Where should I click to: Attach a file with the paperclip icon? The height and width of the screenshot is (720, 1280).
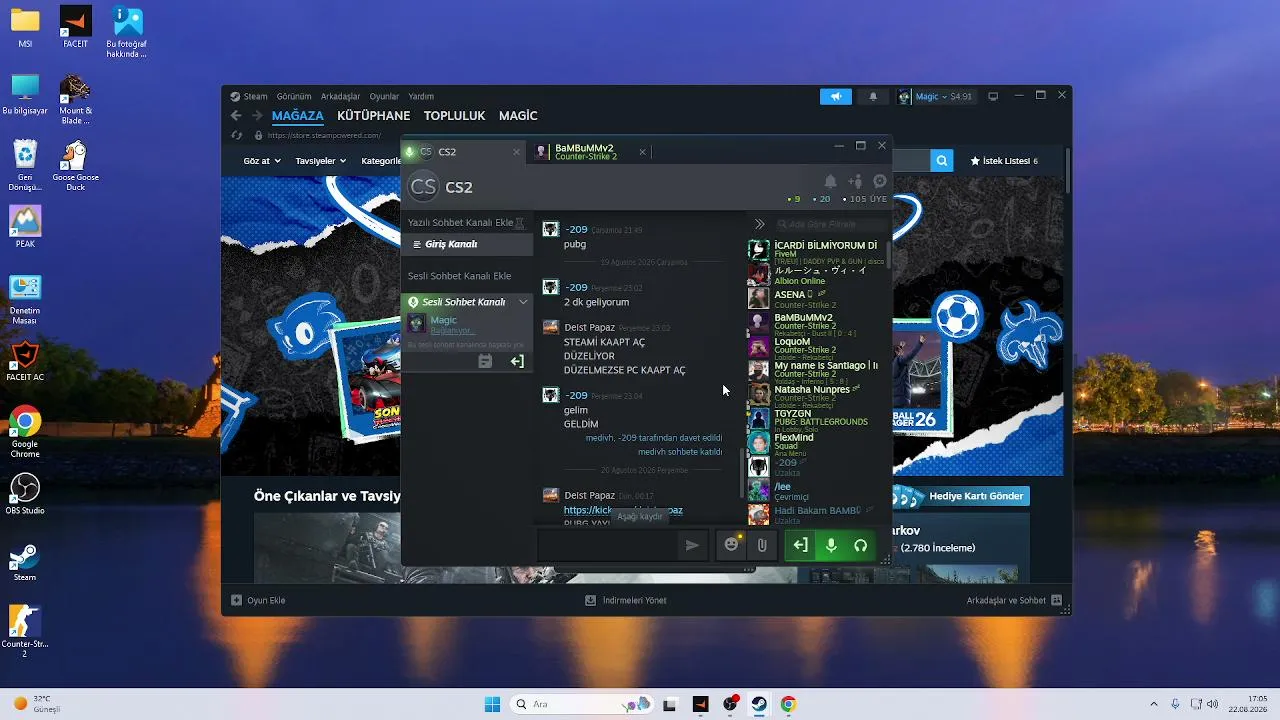tap(761, 545)
